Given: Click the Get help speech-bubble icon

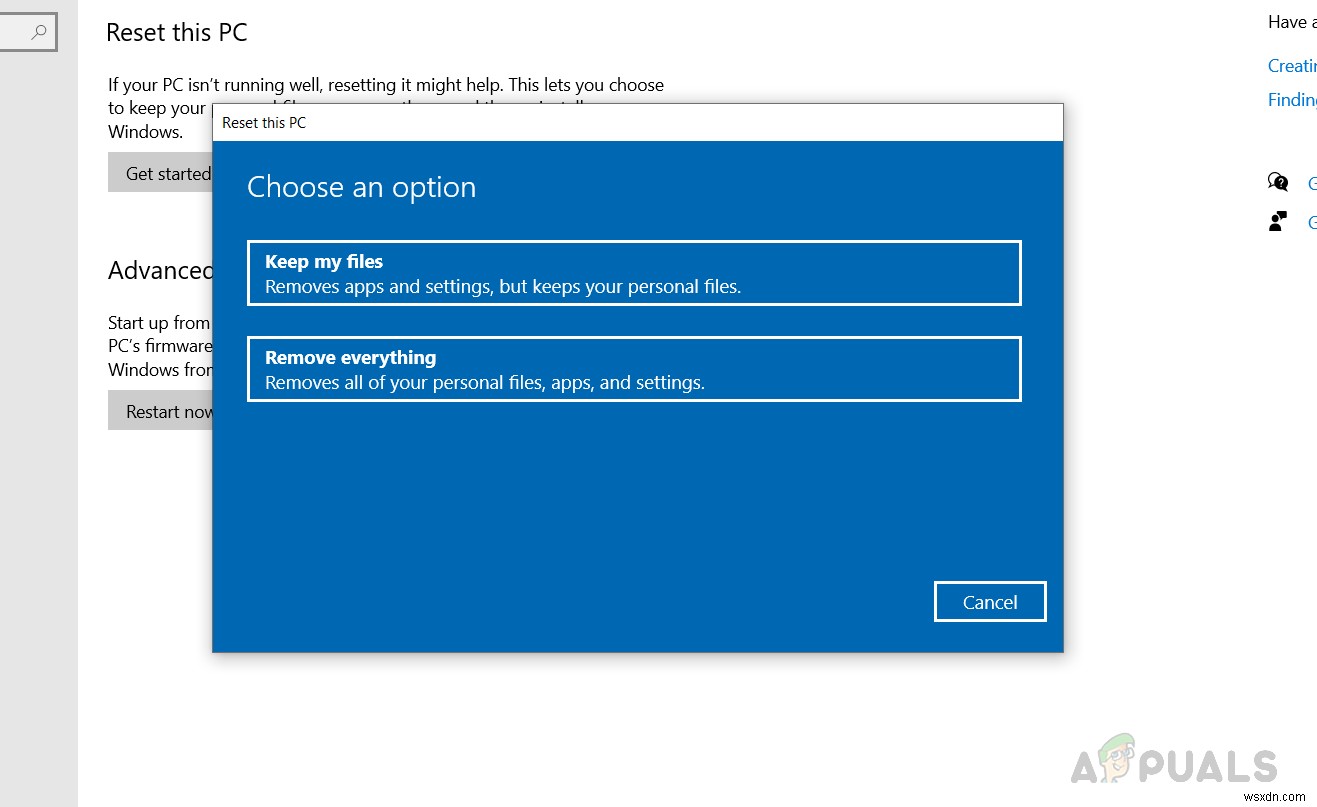Looking at the screenshot, I should click(x=1277, y=182).
